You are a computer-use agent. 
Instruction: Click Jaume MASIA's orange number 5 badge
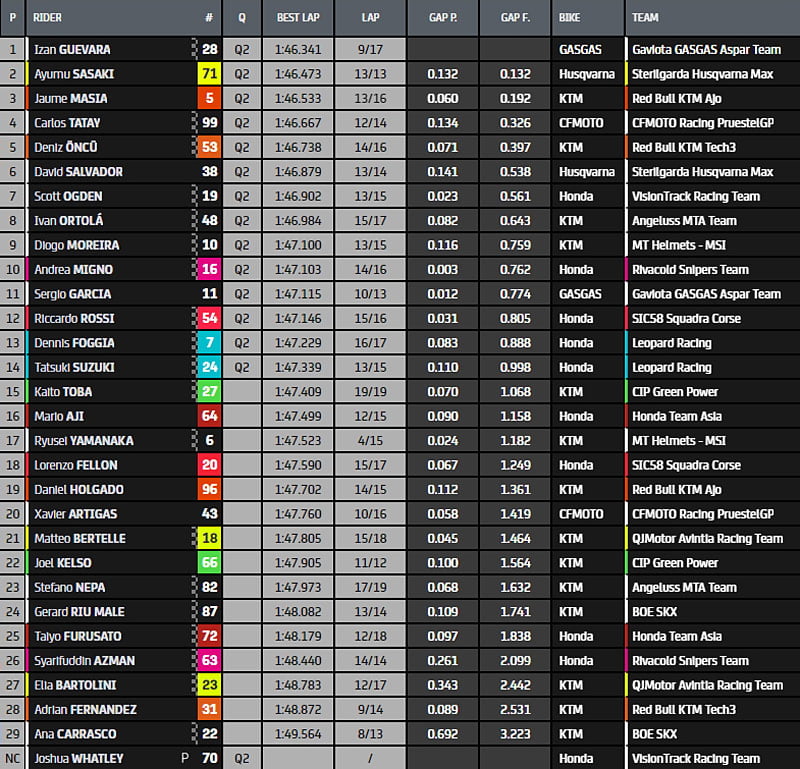209,98
